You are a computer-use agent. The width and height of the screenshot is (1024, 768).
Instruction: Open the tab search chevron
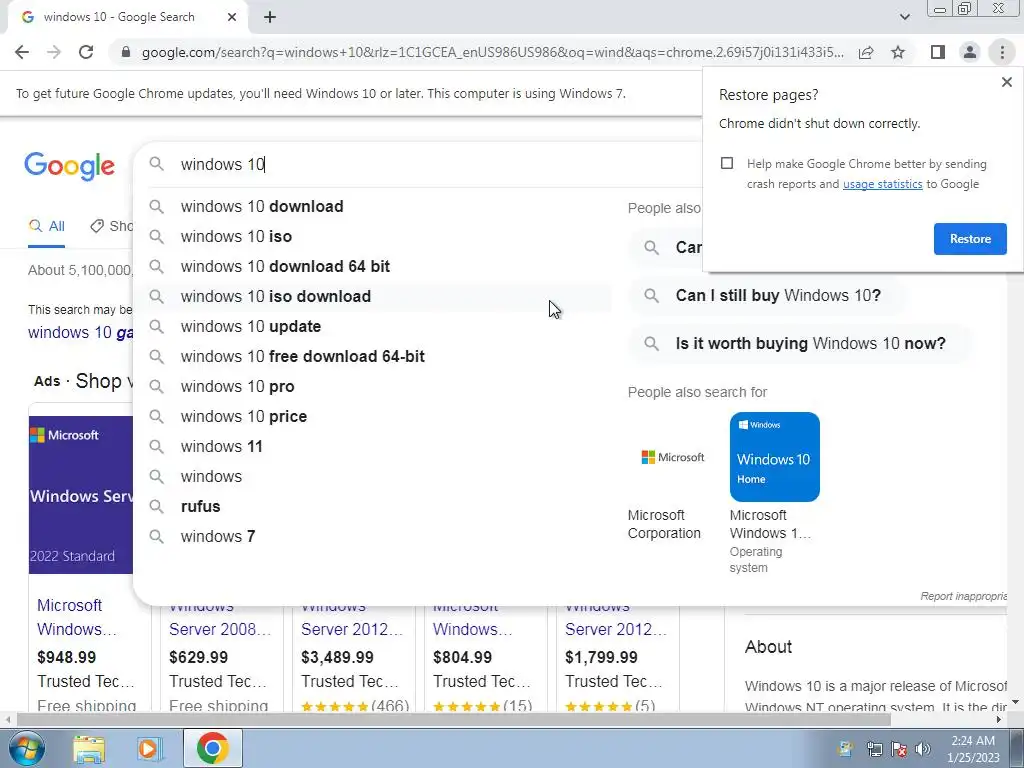pyautogui.click(x=904, y=17)
